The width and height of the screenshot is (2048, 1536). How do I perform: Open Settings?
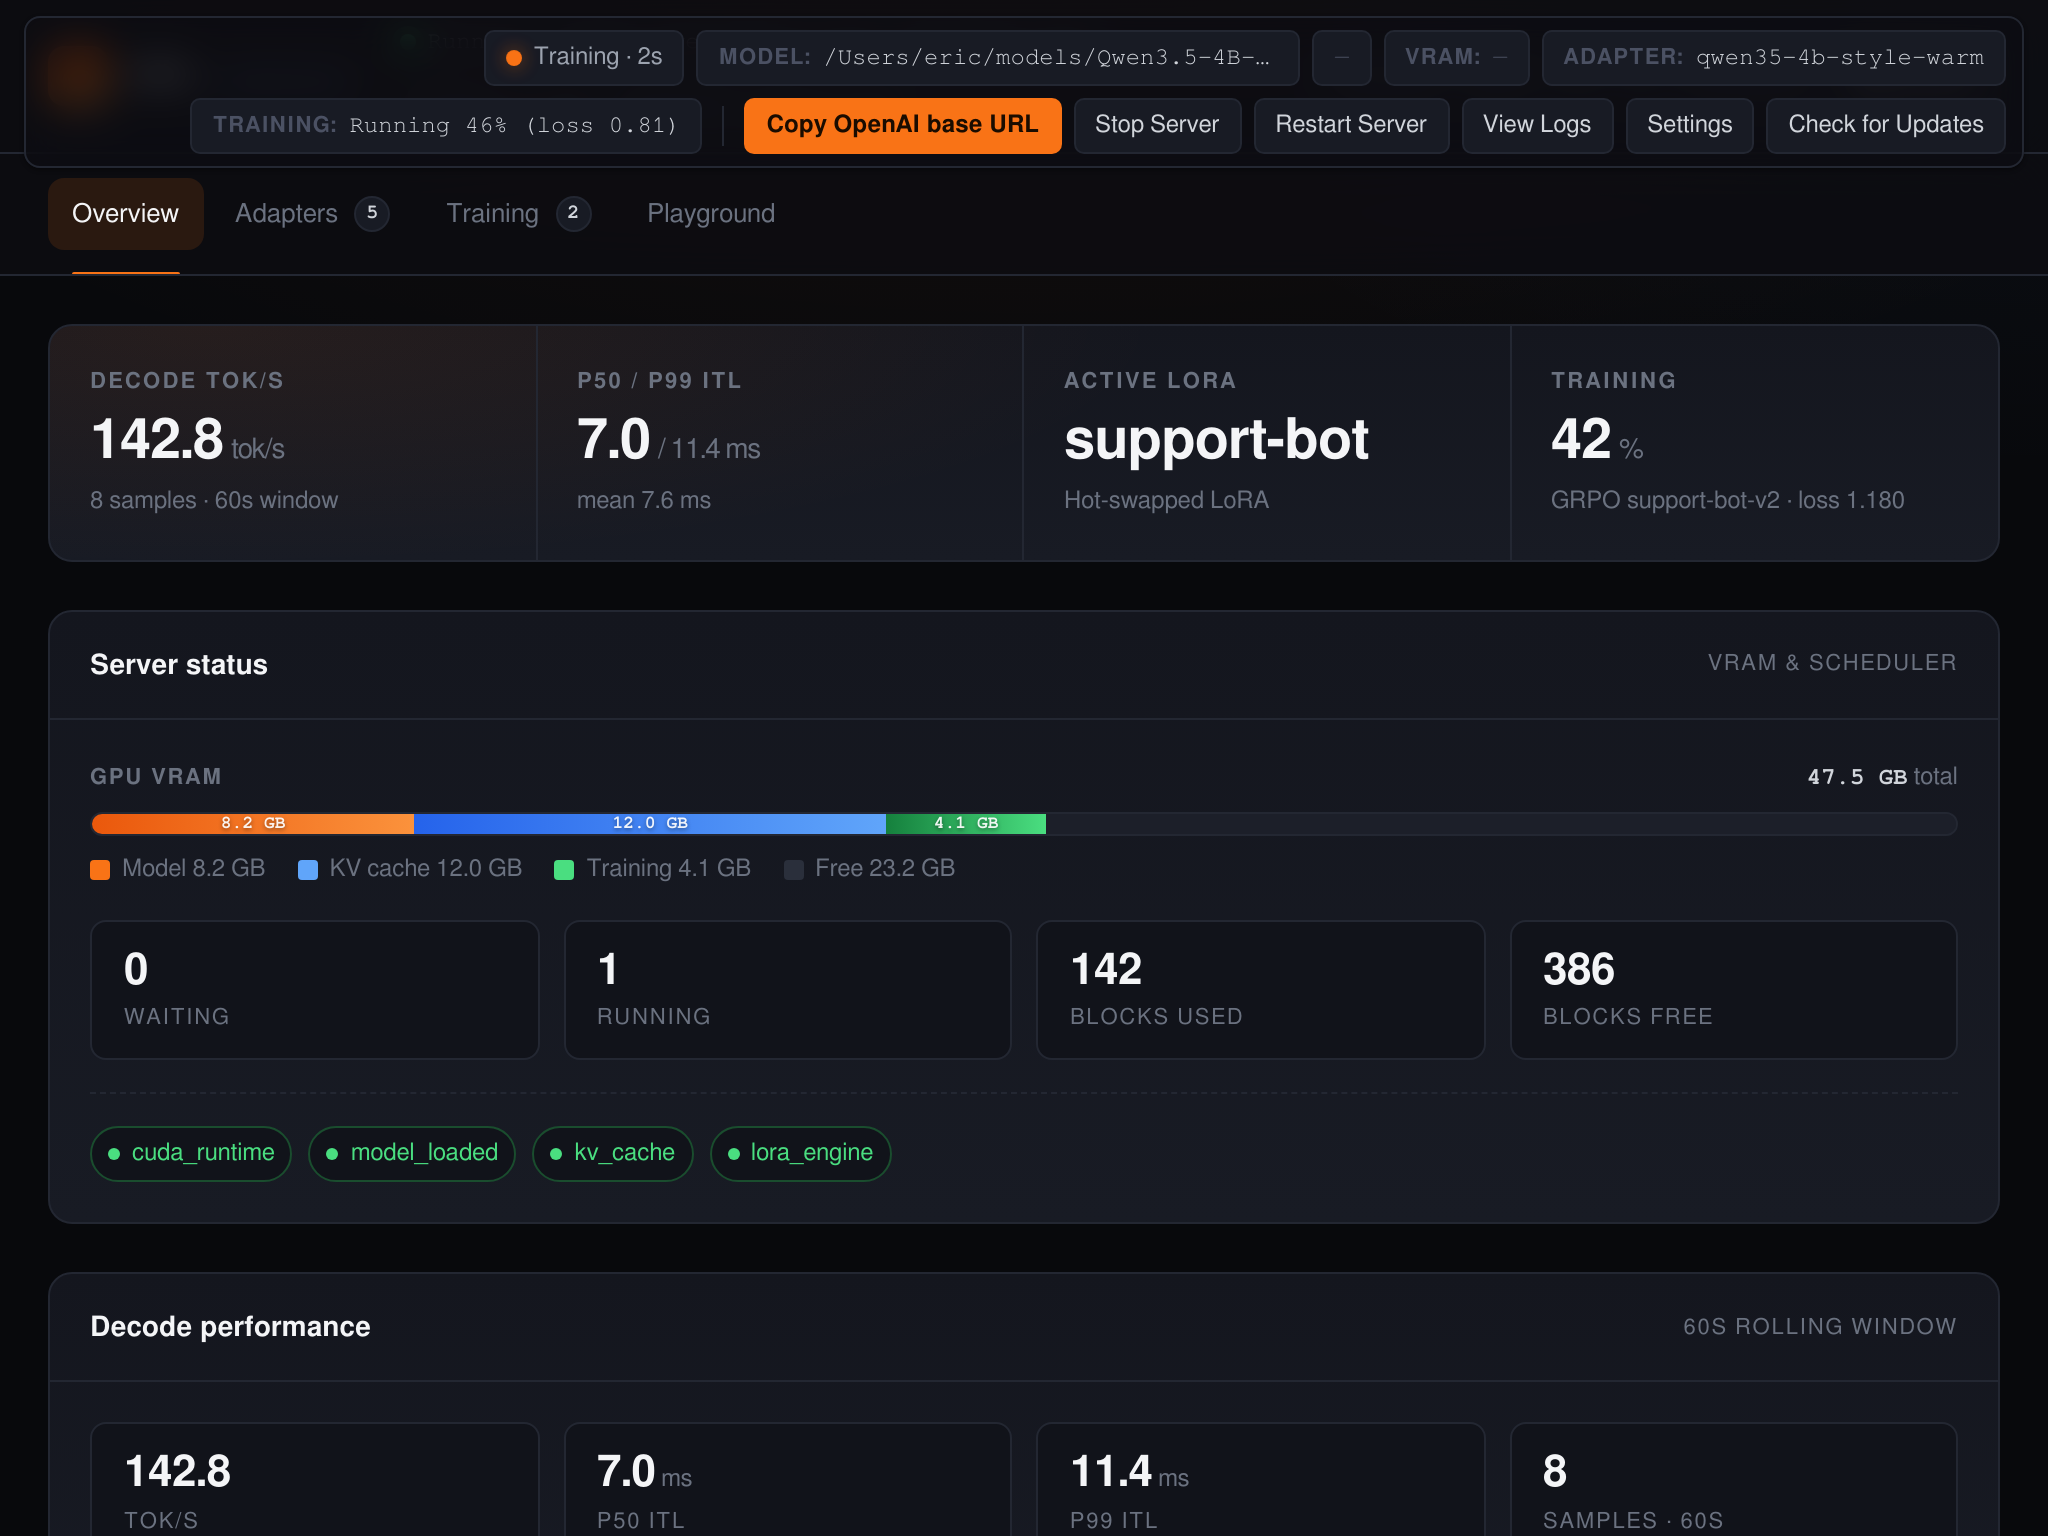click(x=1689, y=125)
